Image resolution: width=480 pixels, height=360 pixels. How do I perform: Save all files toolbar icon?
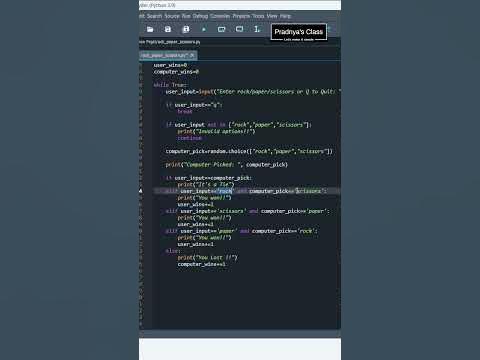click(186, 29)
